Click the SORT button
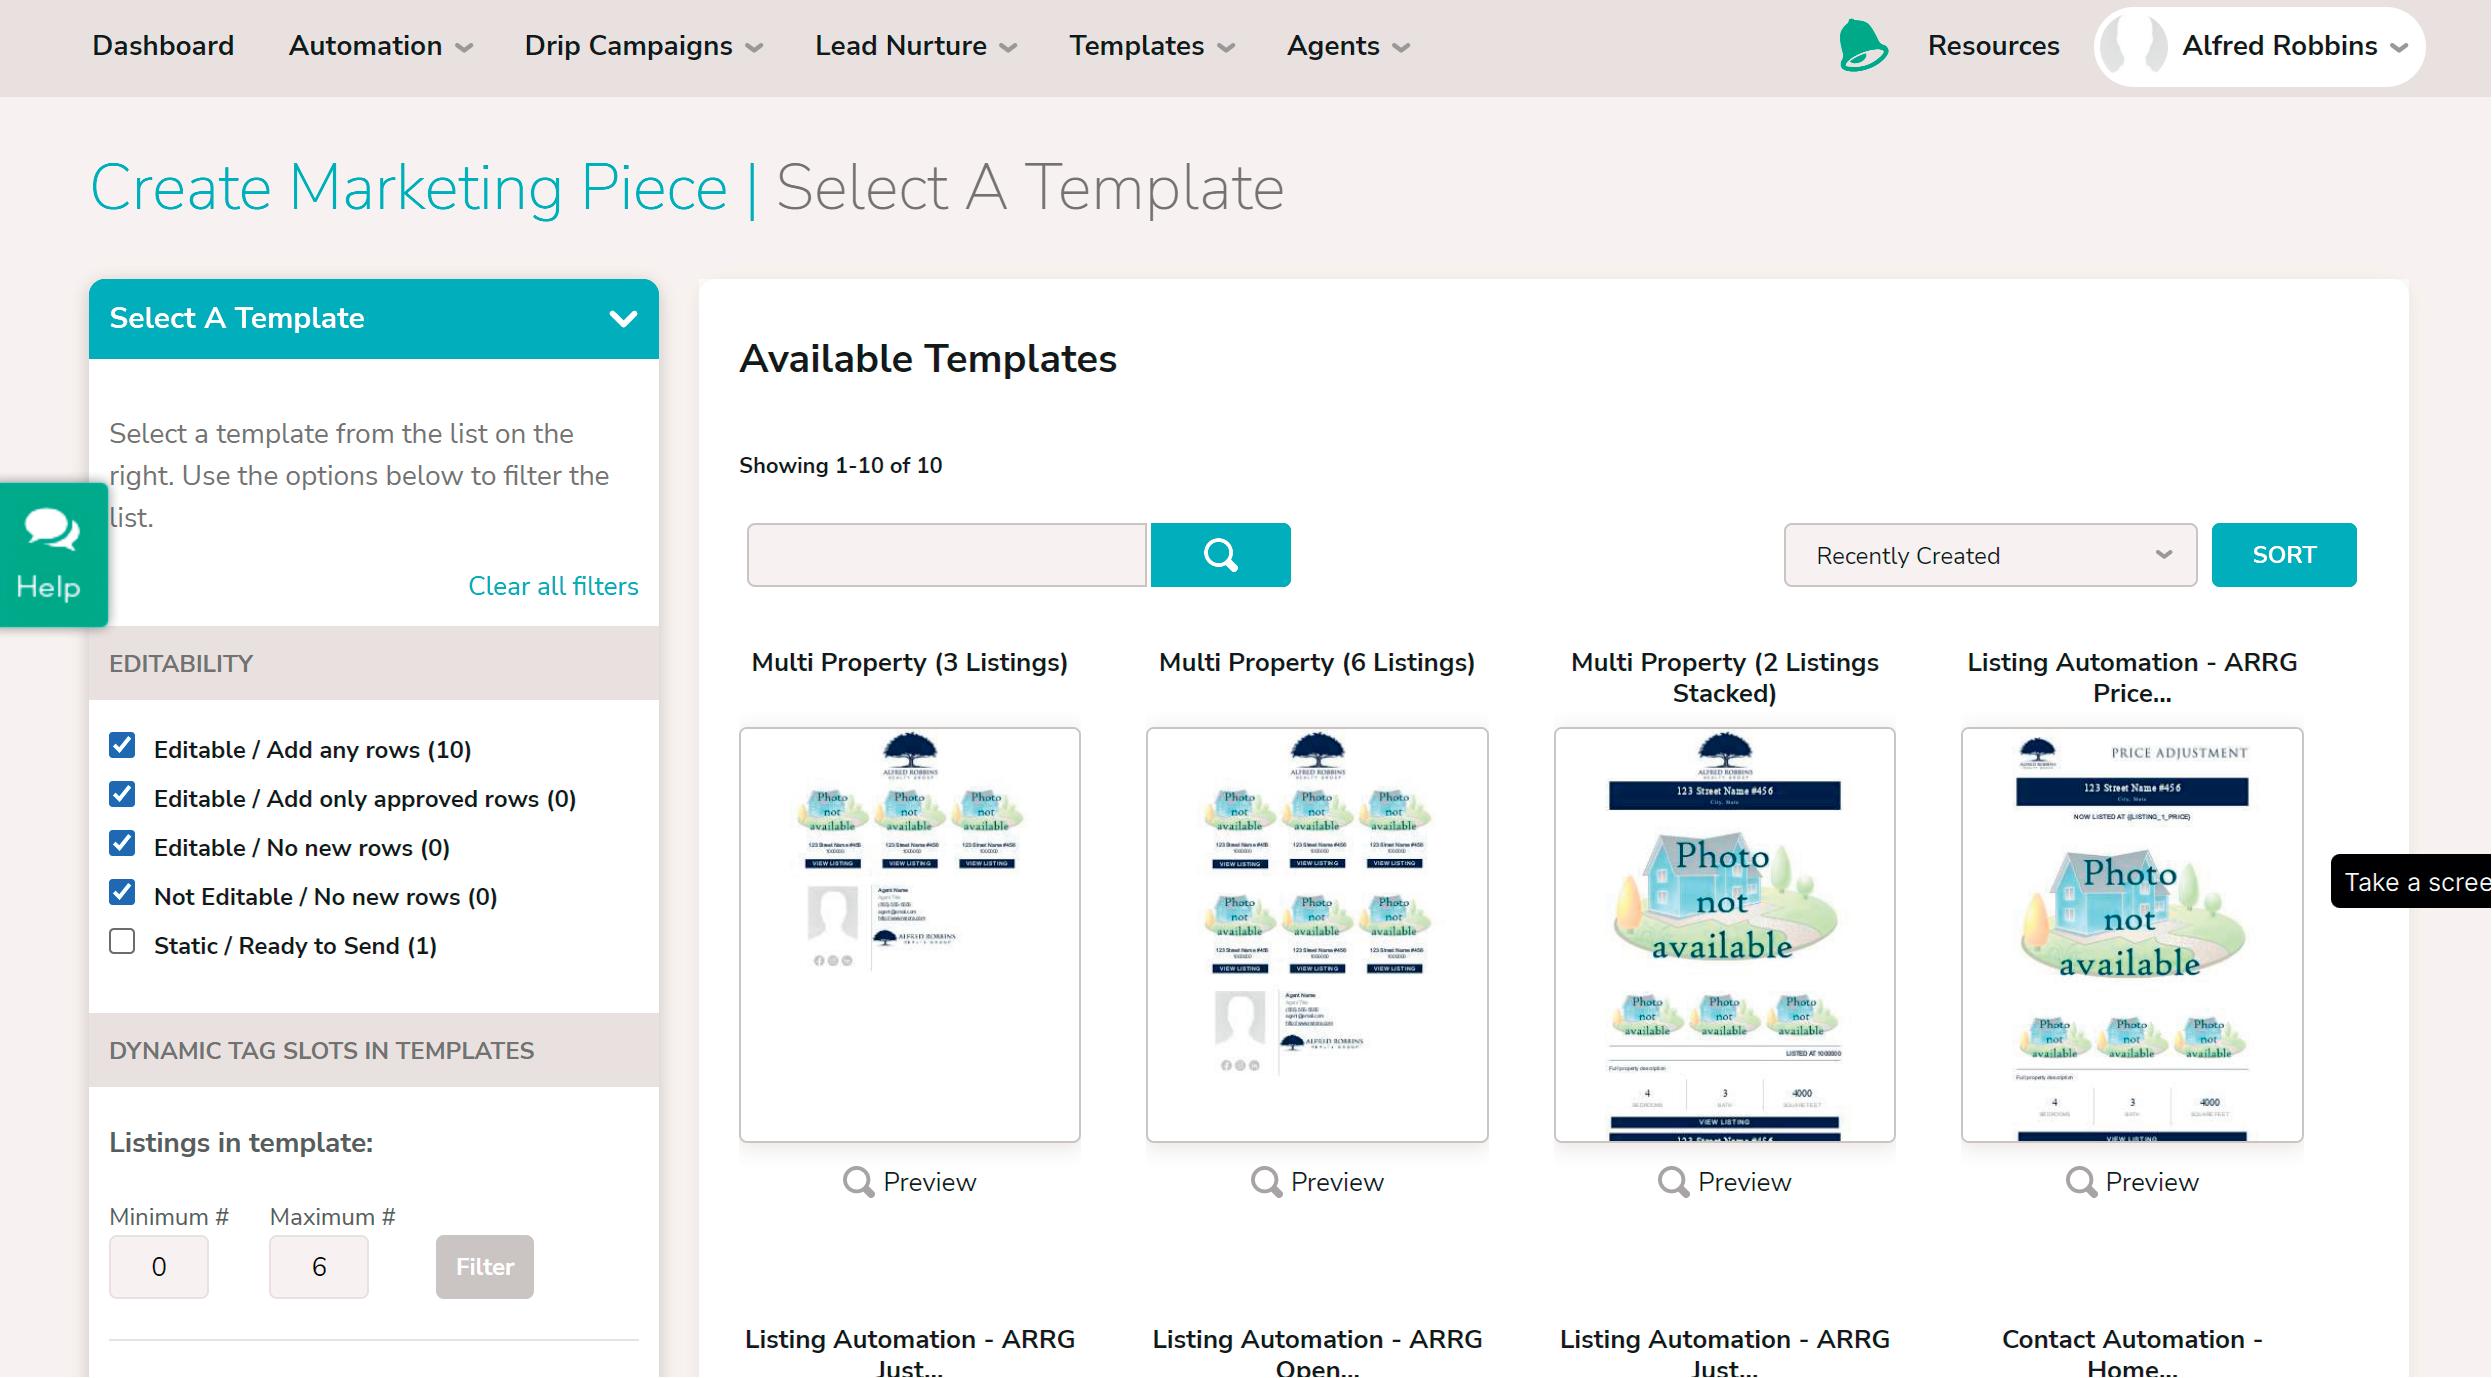The image size is (2492, 1378). (2283, 555)
